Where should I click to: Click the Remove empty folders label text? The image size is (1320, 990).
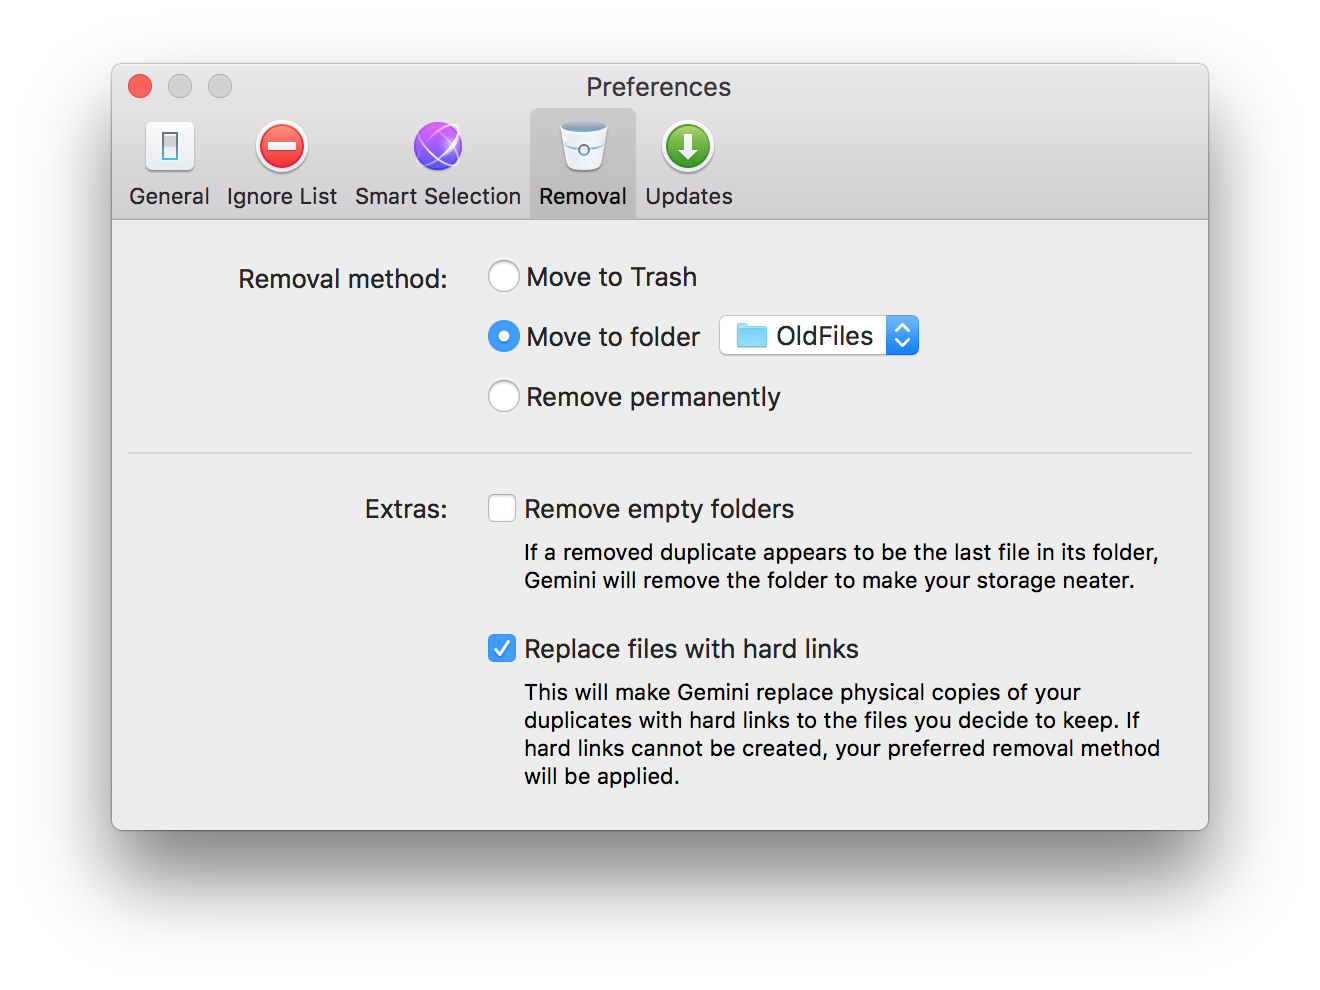click(659, 509)
